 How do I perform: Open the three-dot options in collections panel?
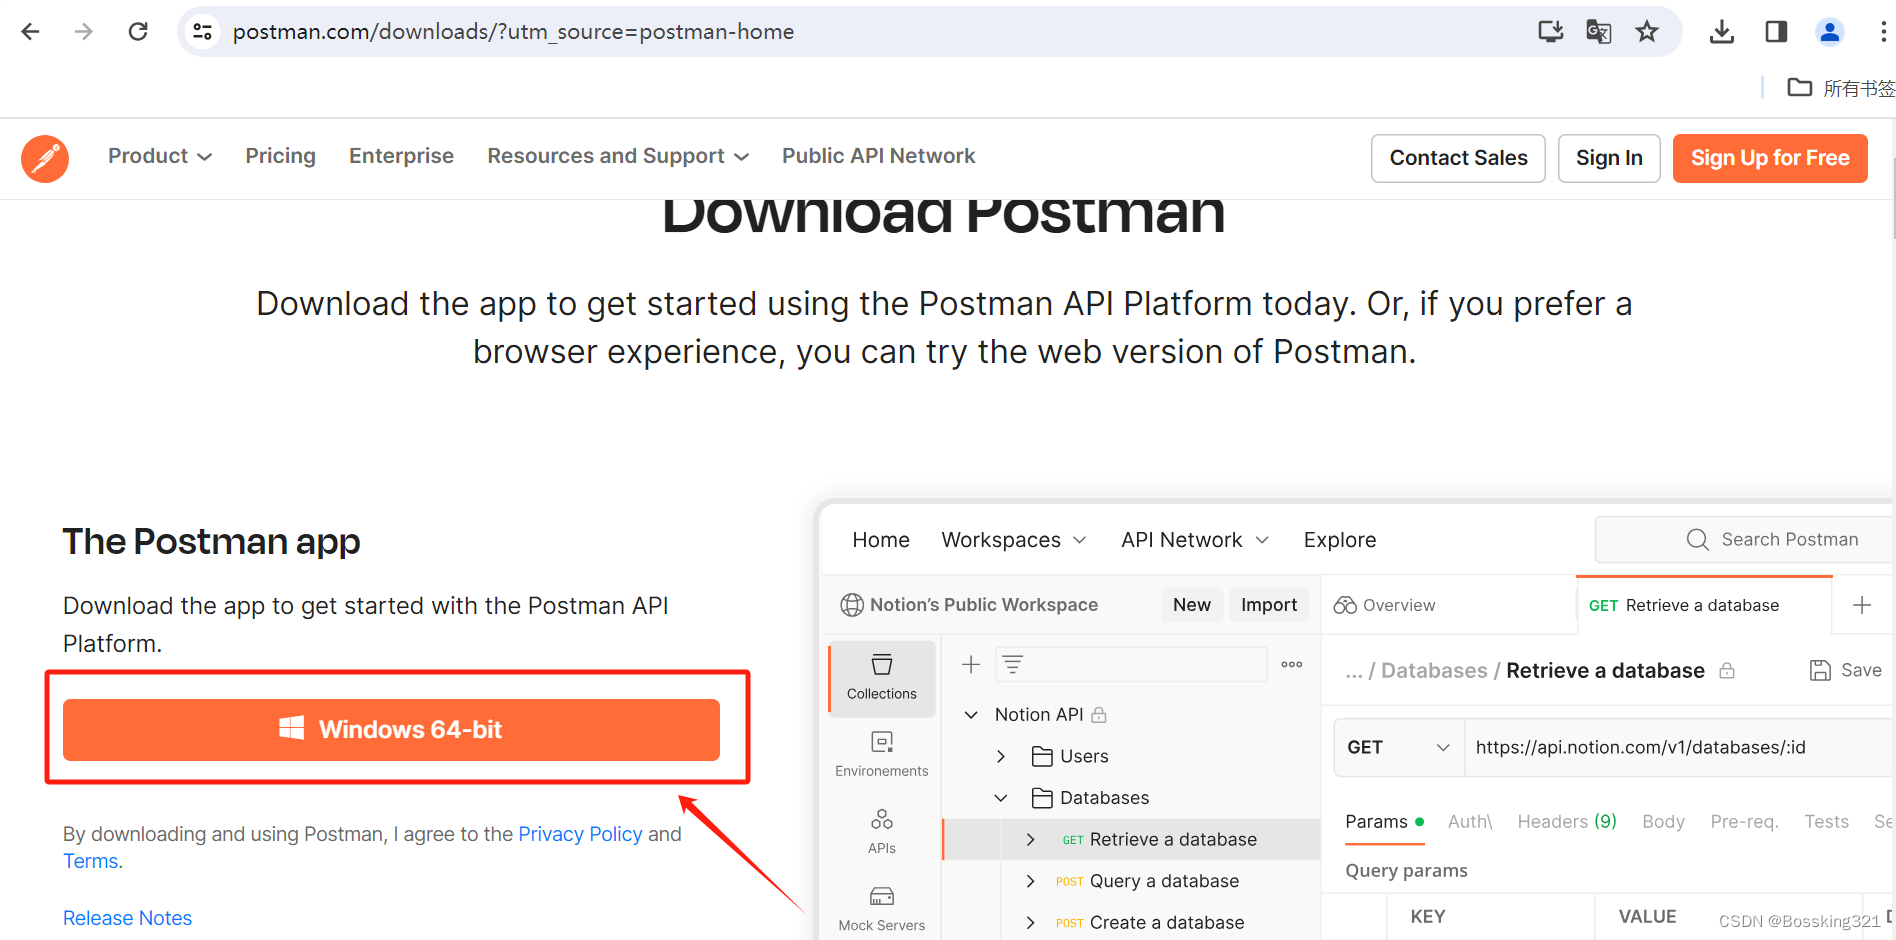click(x=1291, y=664)
